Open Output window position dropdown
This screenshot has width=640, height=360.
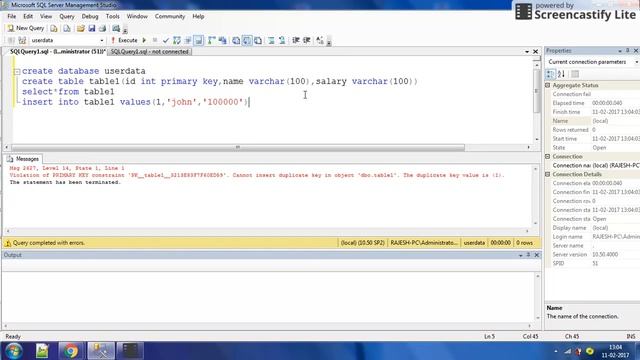[x=520, y=255]
